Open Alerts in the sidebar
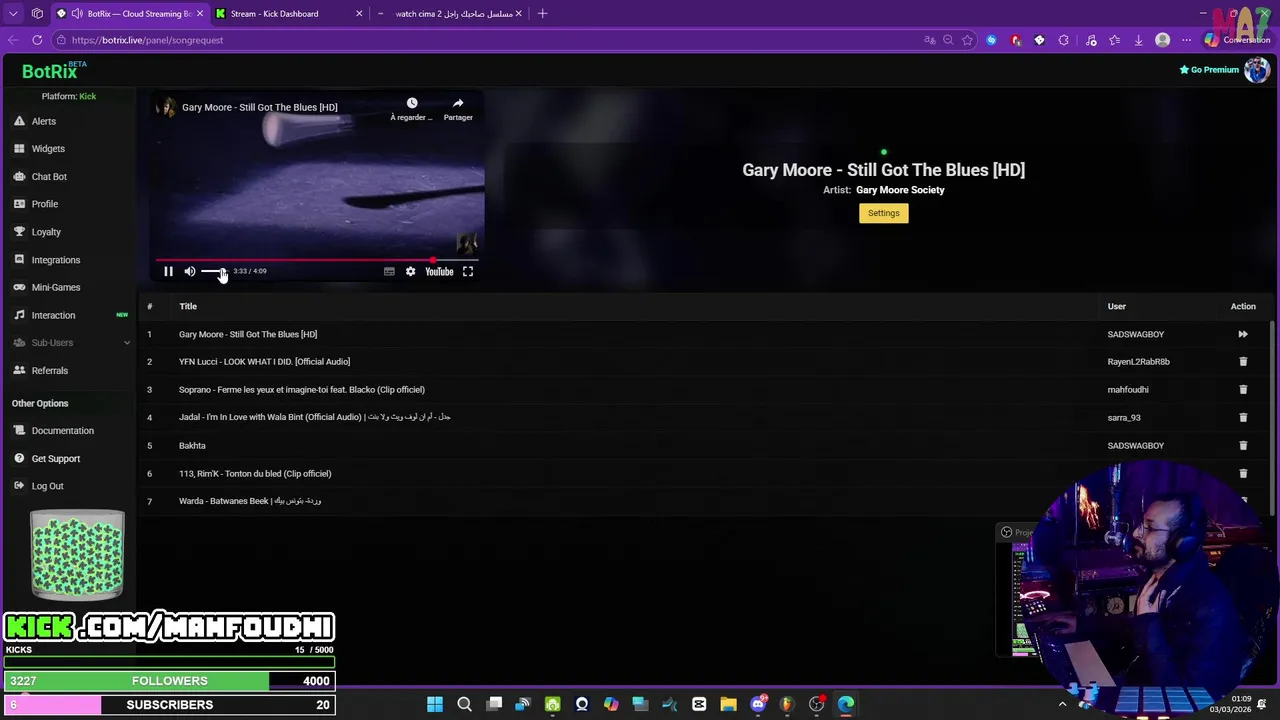This screenshot has width=1280, height=720. 43,121
